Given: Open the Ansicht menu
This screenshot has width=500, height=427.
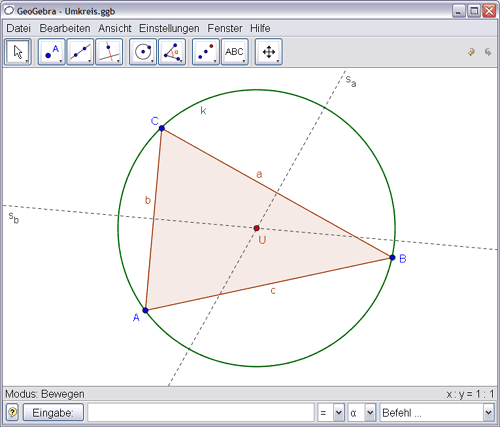Looking at the screenshot, I should click(x=115, y=28).
